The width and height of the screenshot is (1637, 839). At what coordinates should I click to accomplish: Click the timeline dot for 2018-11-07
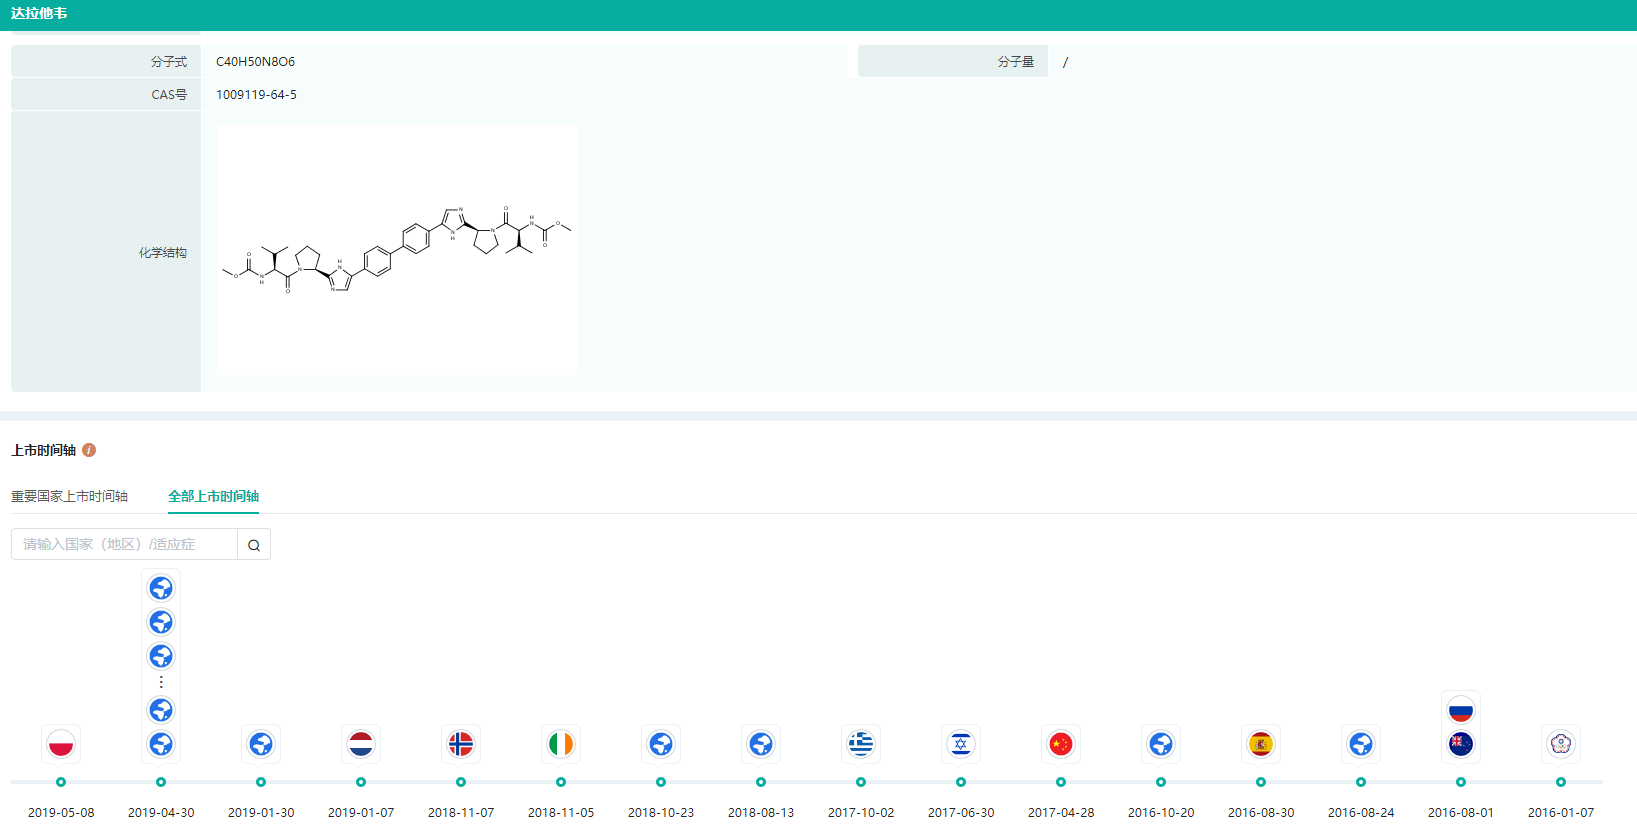461,782
